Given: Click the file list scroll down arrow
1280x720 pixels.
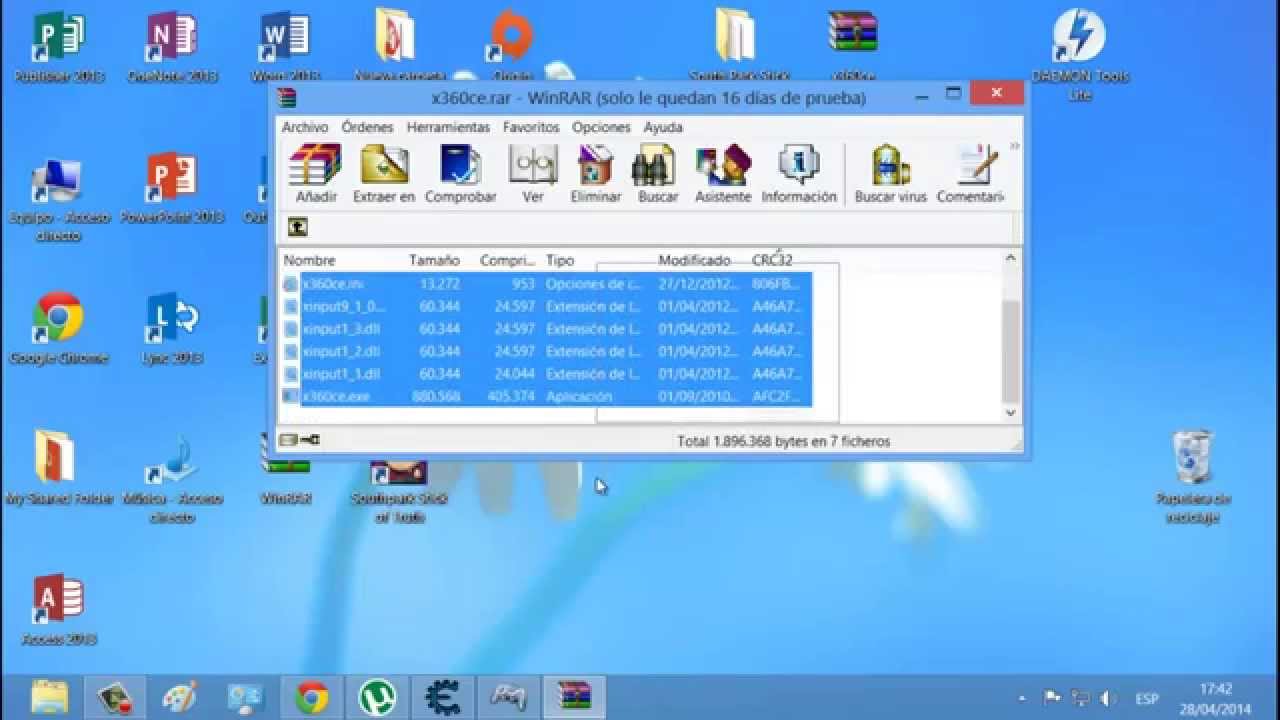Looking at the screenshot, I should pyautogui.click(x=1010, y=412).
